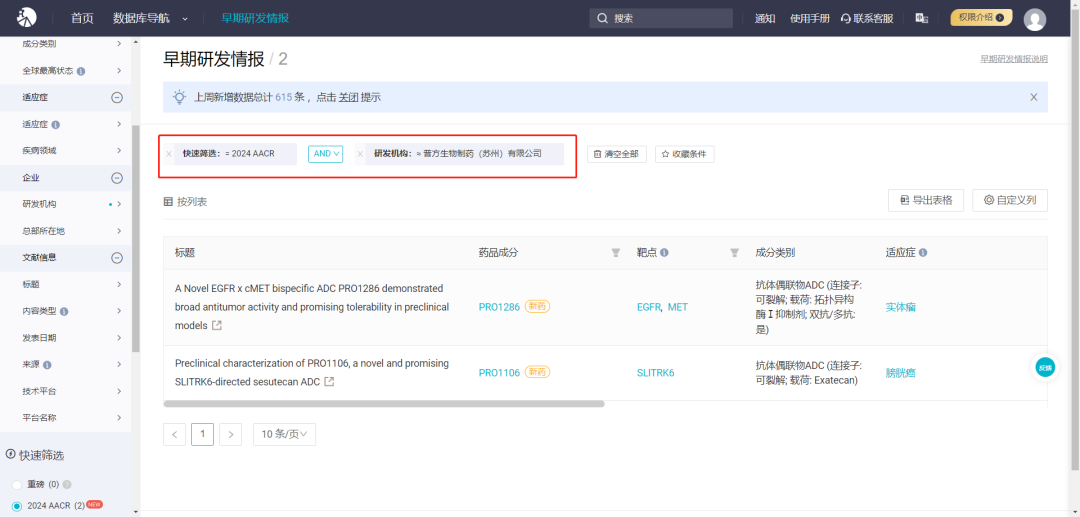Open the user avatar menu
1080x517 pixels.
pyautogui.click(x=1035, y=19)
